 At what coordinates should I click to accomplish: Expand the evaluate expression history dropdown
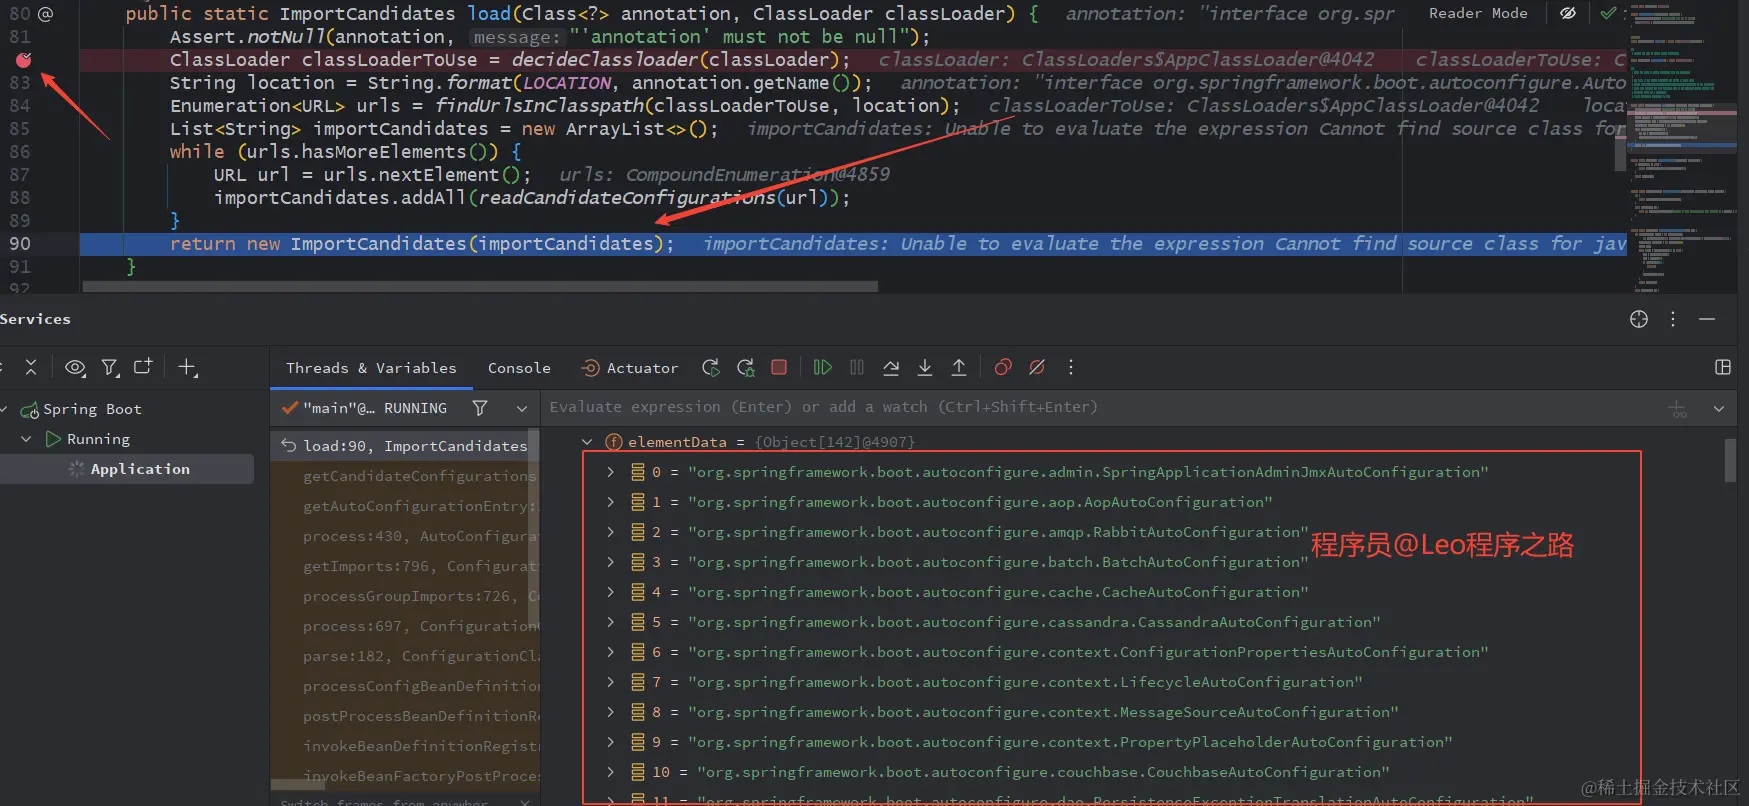(1719, 408)
